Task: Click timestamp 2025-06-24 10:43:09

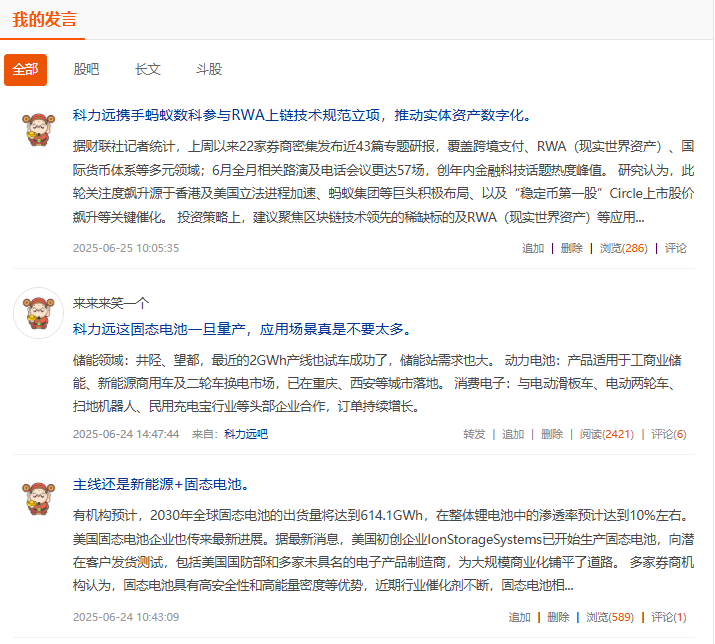Action: (x=126, y=618)
